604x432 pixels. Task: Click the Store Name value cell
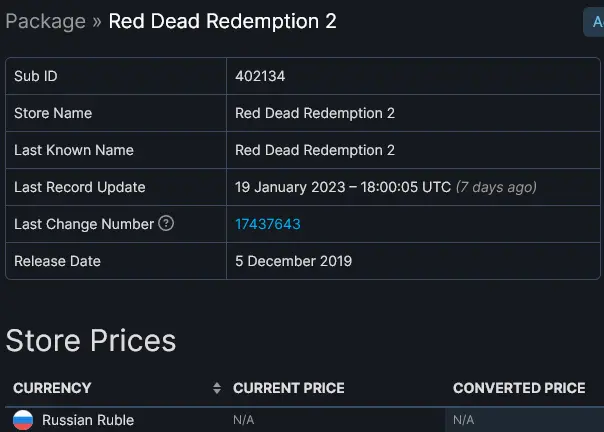(413, 113)
